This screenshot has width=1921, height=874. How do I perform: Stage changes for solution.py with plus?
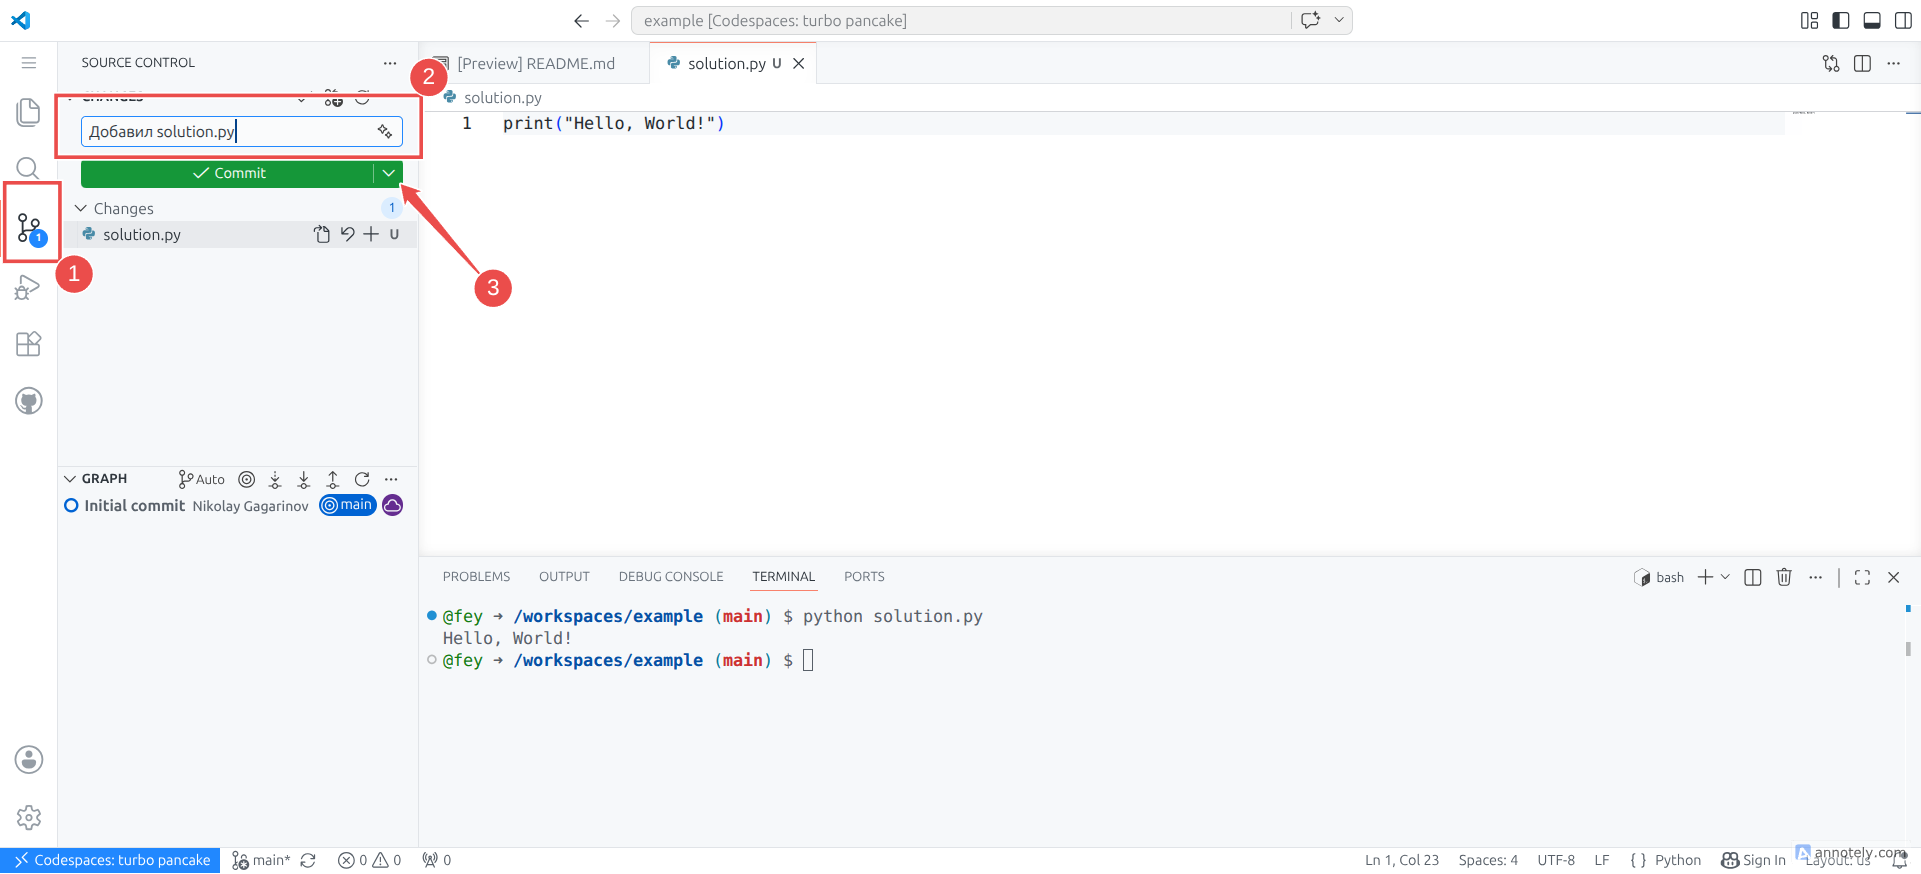tap(371, 234)
